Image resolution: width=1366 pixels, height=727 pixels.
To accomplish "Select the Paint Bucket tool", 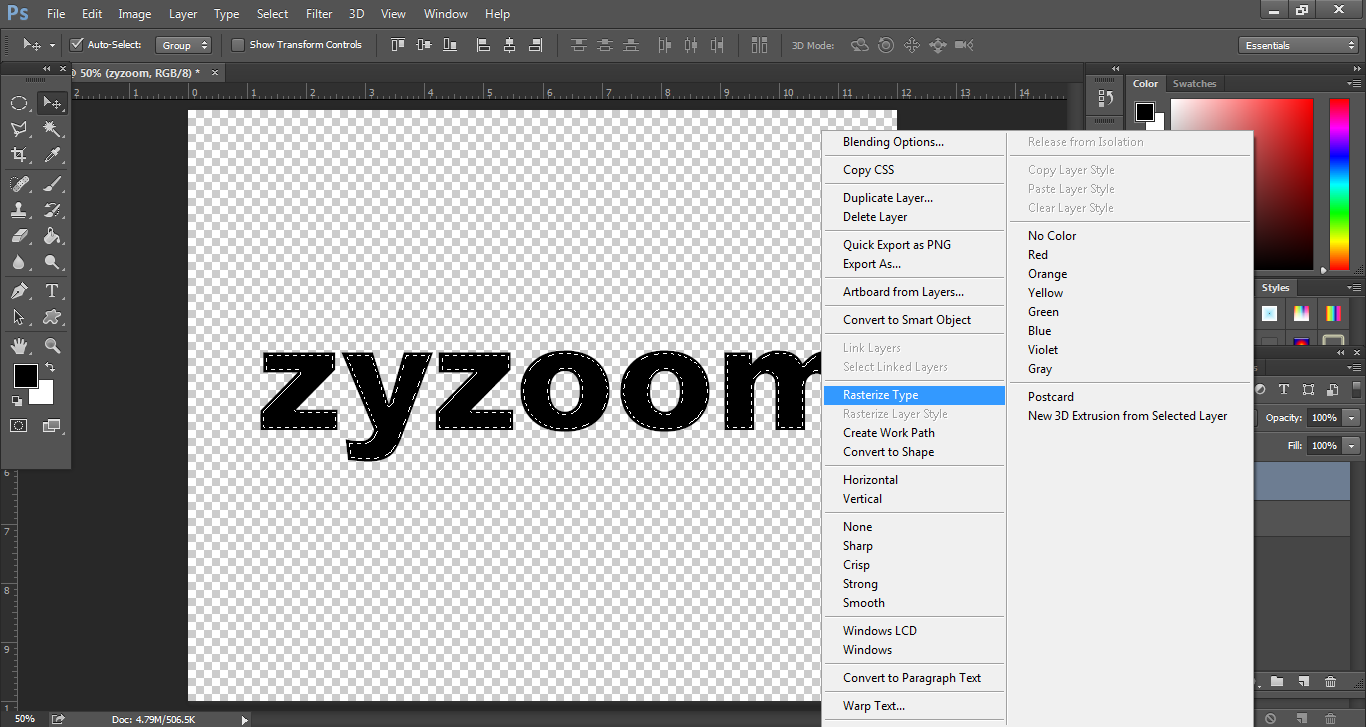I will tap(52, 236).
